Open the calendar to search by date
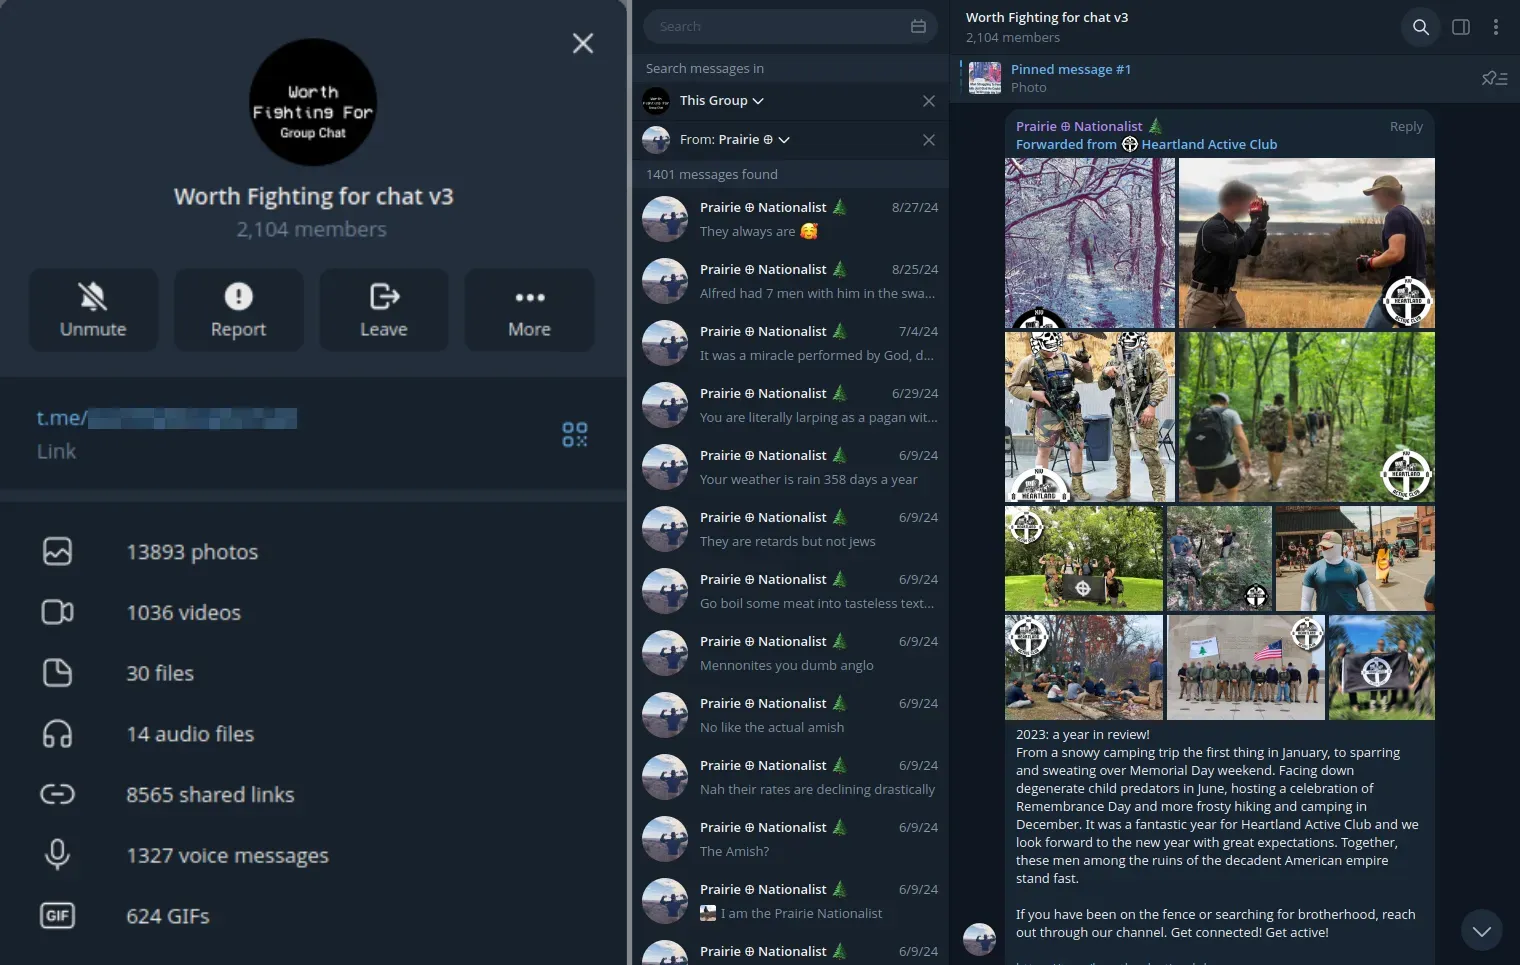 918,26
